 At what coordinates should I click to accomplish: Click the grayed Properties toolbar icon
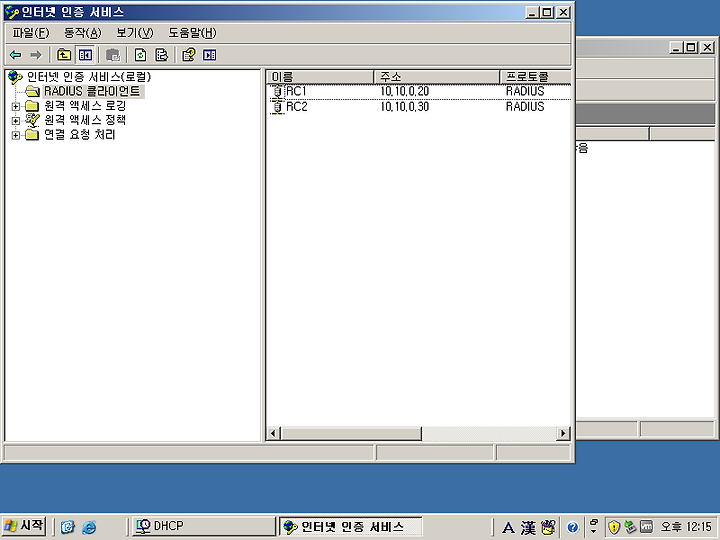click(x=112, y=55)
